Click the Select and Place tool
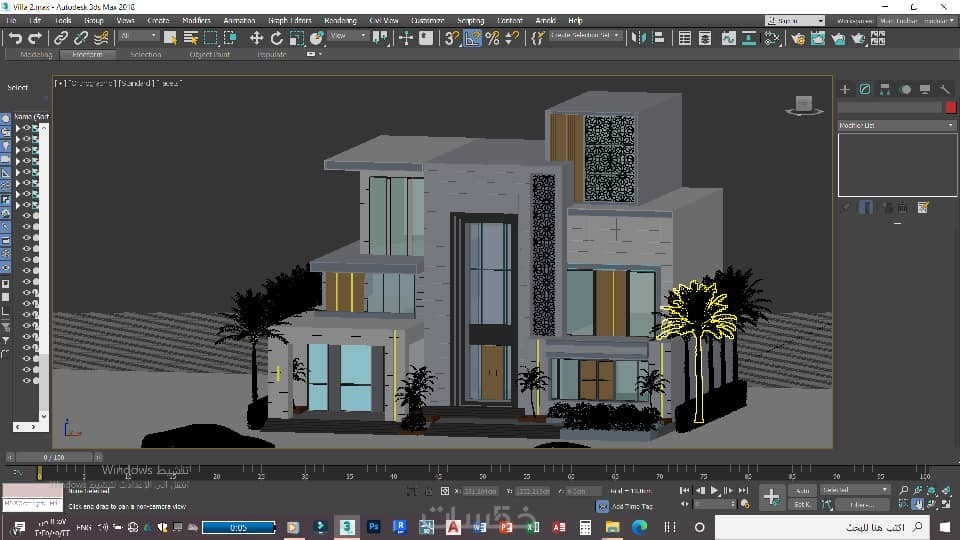Viewport: 960px width, 540px height. pos(317,38)
